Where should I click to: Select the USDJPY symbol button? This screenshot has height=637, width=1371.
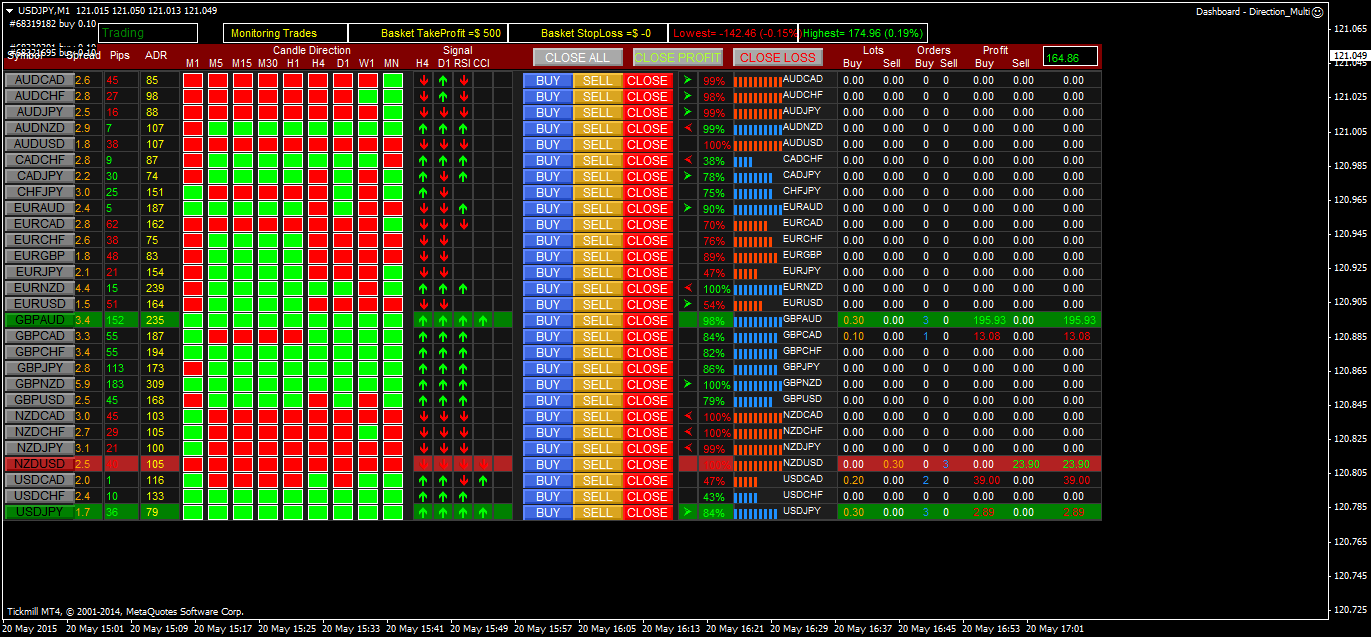click(39, 512)
